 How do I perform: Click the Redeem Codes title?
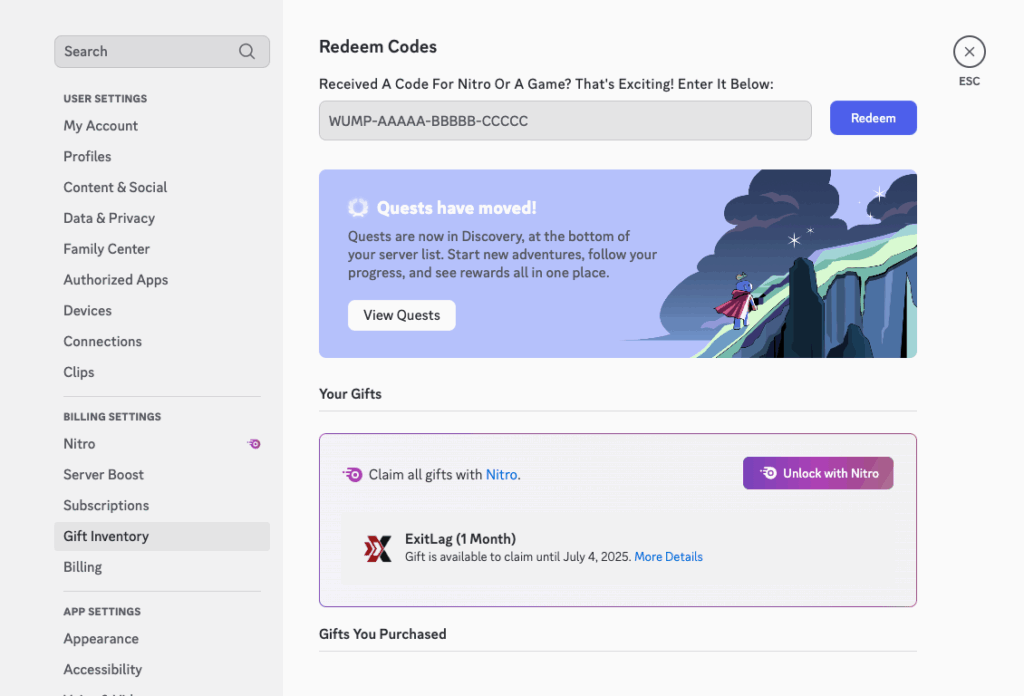(377, 46)
